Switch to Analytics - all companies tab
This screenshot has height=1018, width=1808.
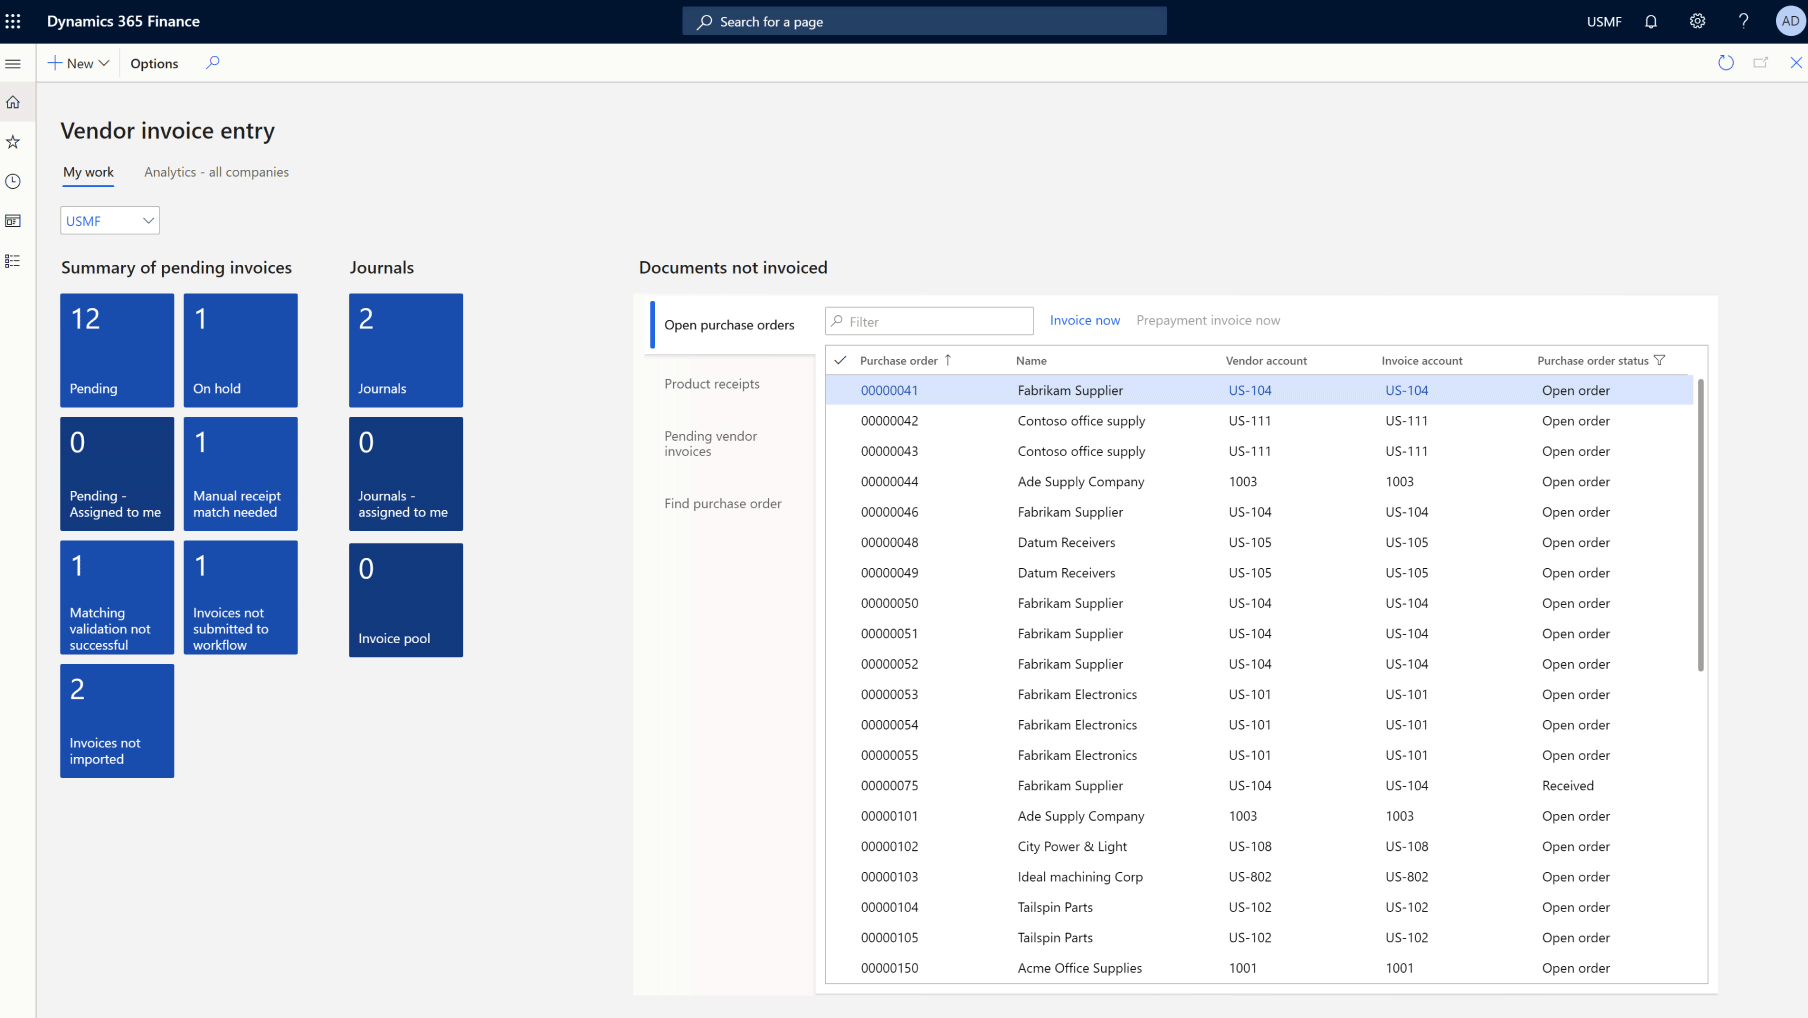(x=216, y=172)
